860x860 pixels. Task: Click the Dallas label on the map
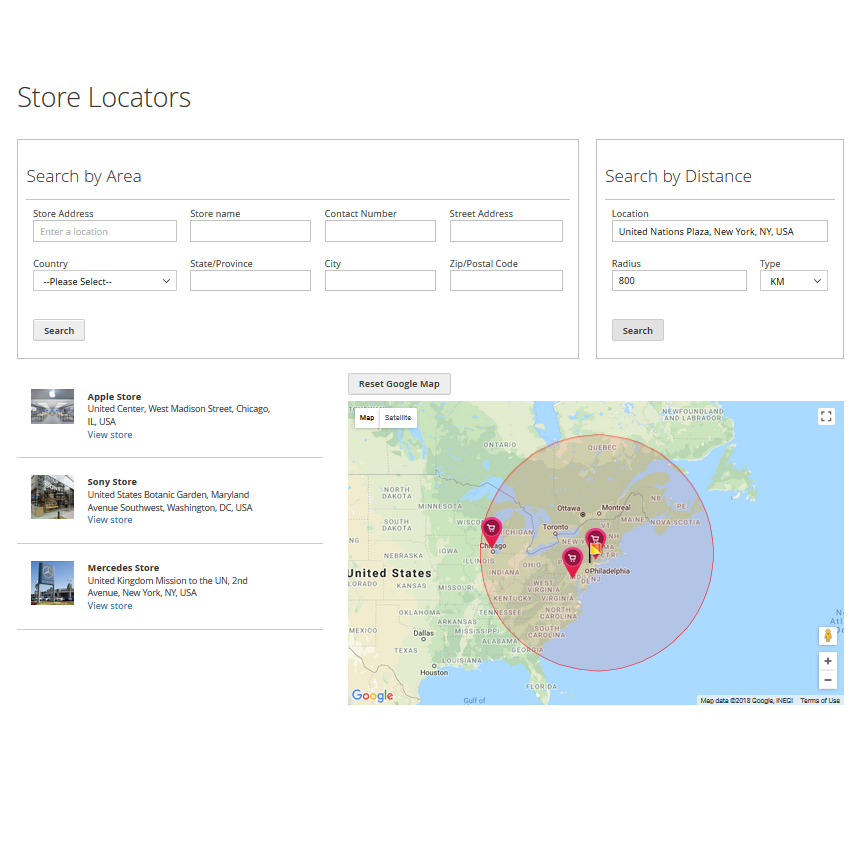[423, 633]
